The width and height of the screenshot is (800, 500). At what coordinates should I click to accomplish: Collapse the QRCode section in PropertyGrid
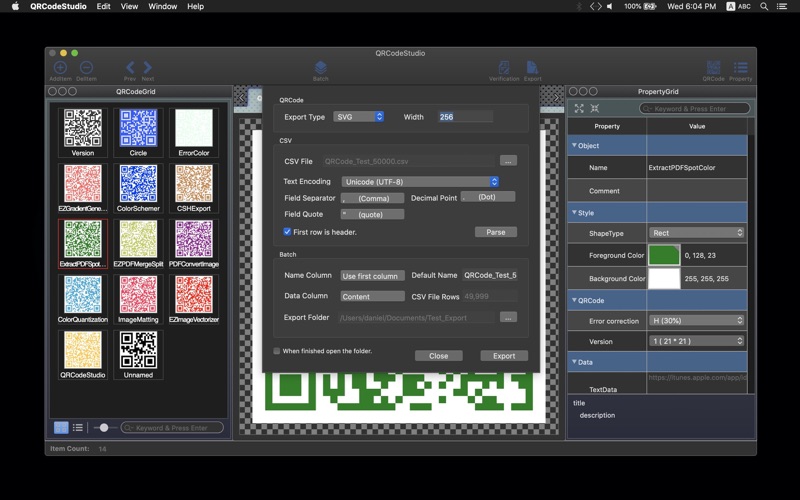pos(574,301)
